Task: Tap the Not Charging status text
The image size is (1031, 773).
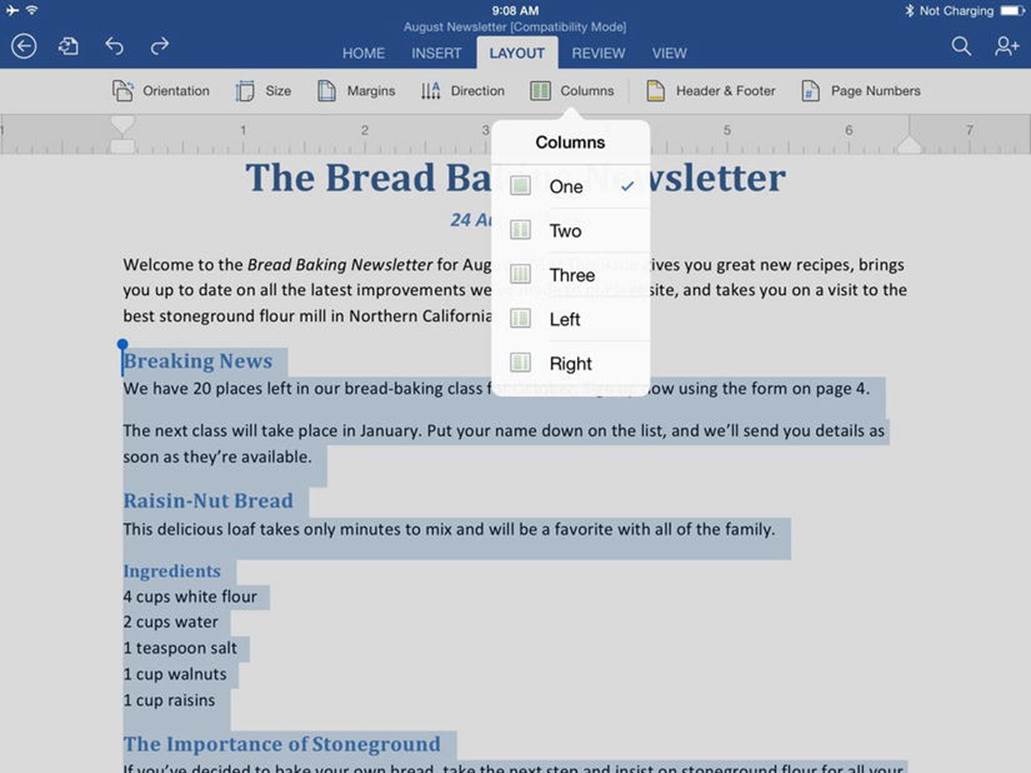Action: [x=957, y=11]
